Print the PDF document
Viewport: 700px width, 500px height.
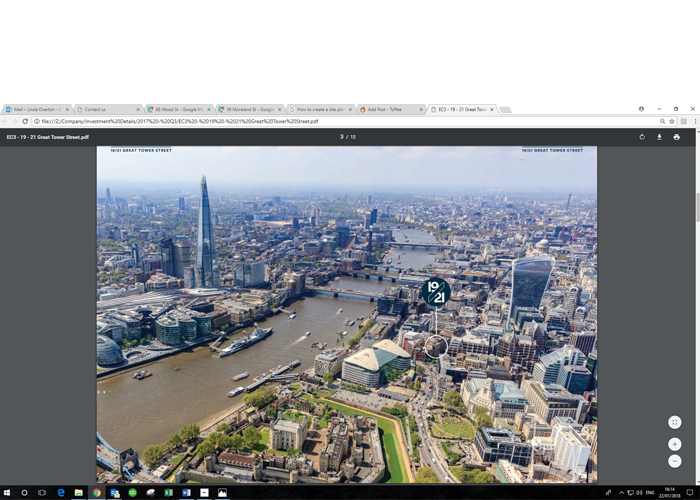click(677, 137)
